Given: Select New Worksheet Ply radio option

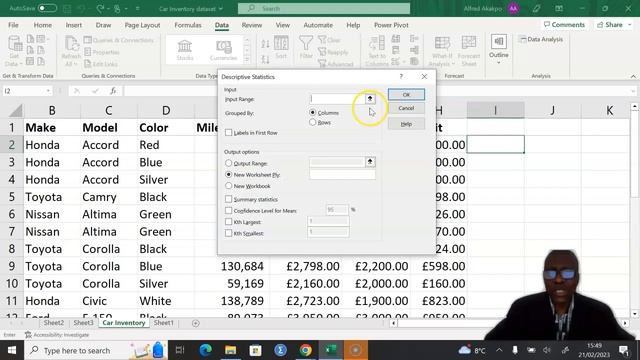Looking at the screenshot, I should coord(229,174).
